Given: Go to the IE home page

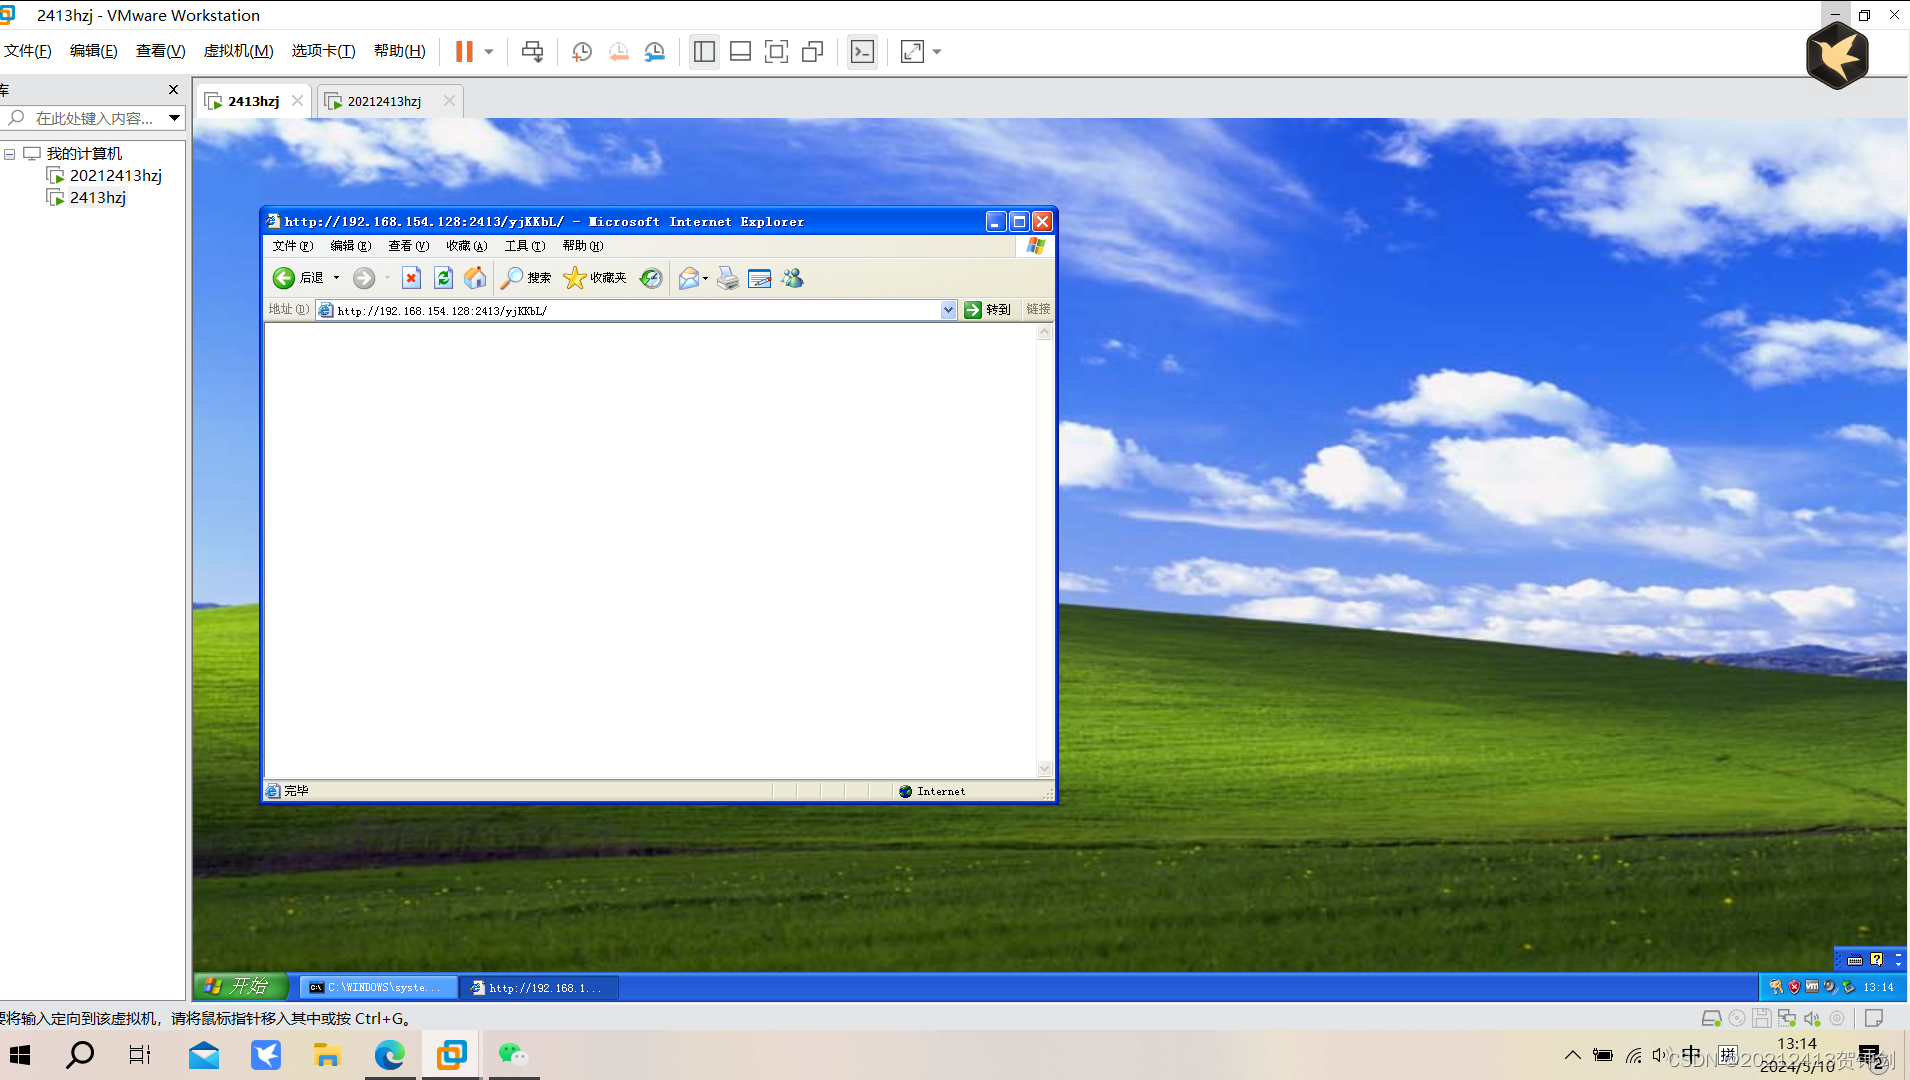Looking at the screenshot, I should (x=475, y=278).
